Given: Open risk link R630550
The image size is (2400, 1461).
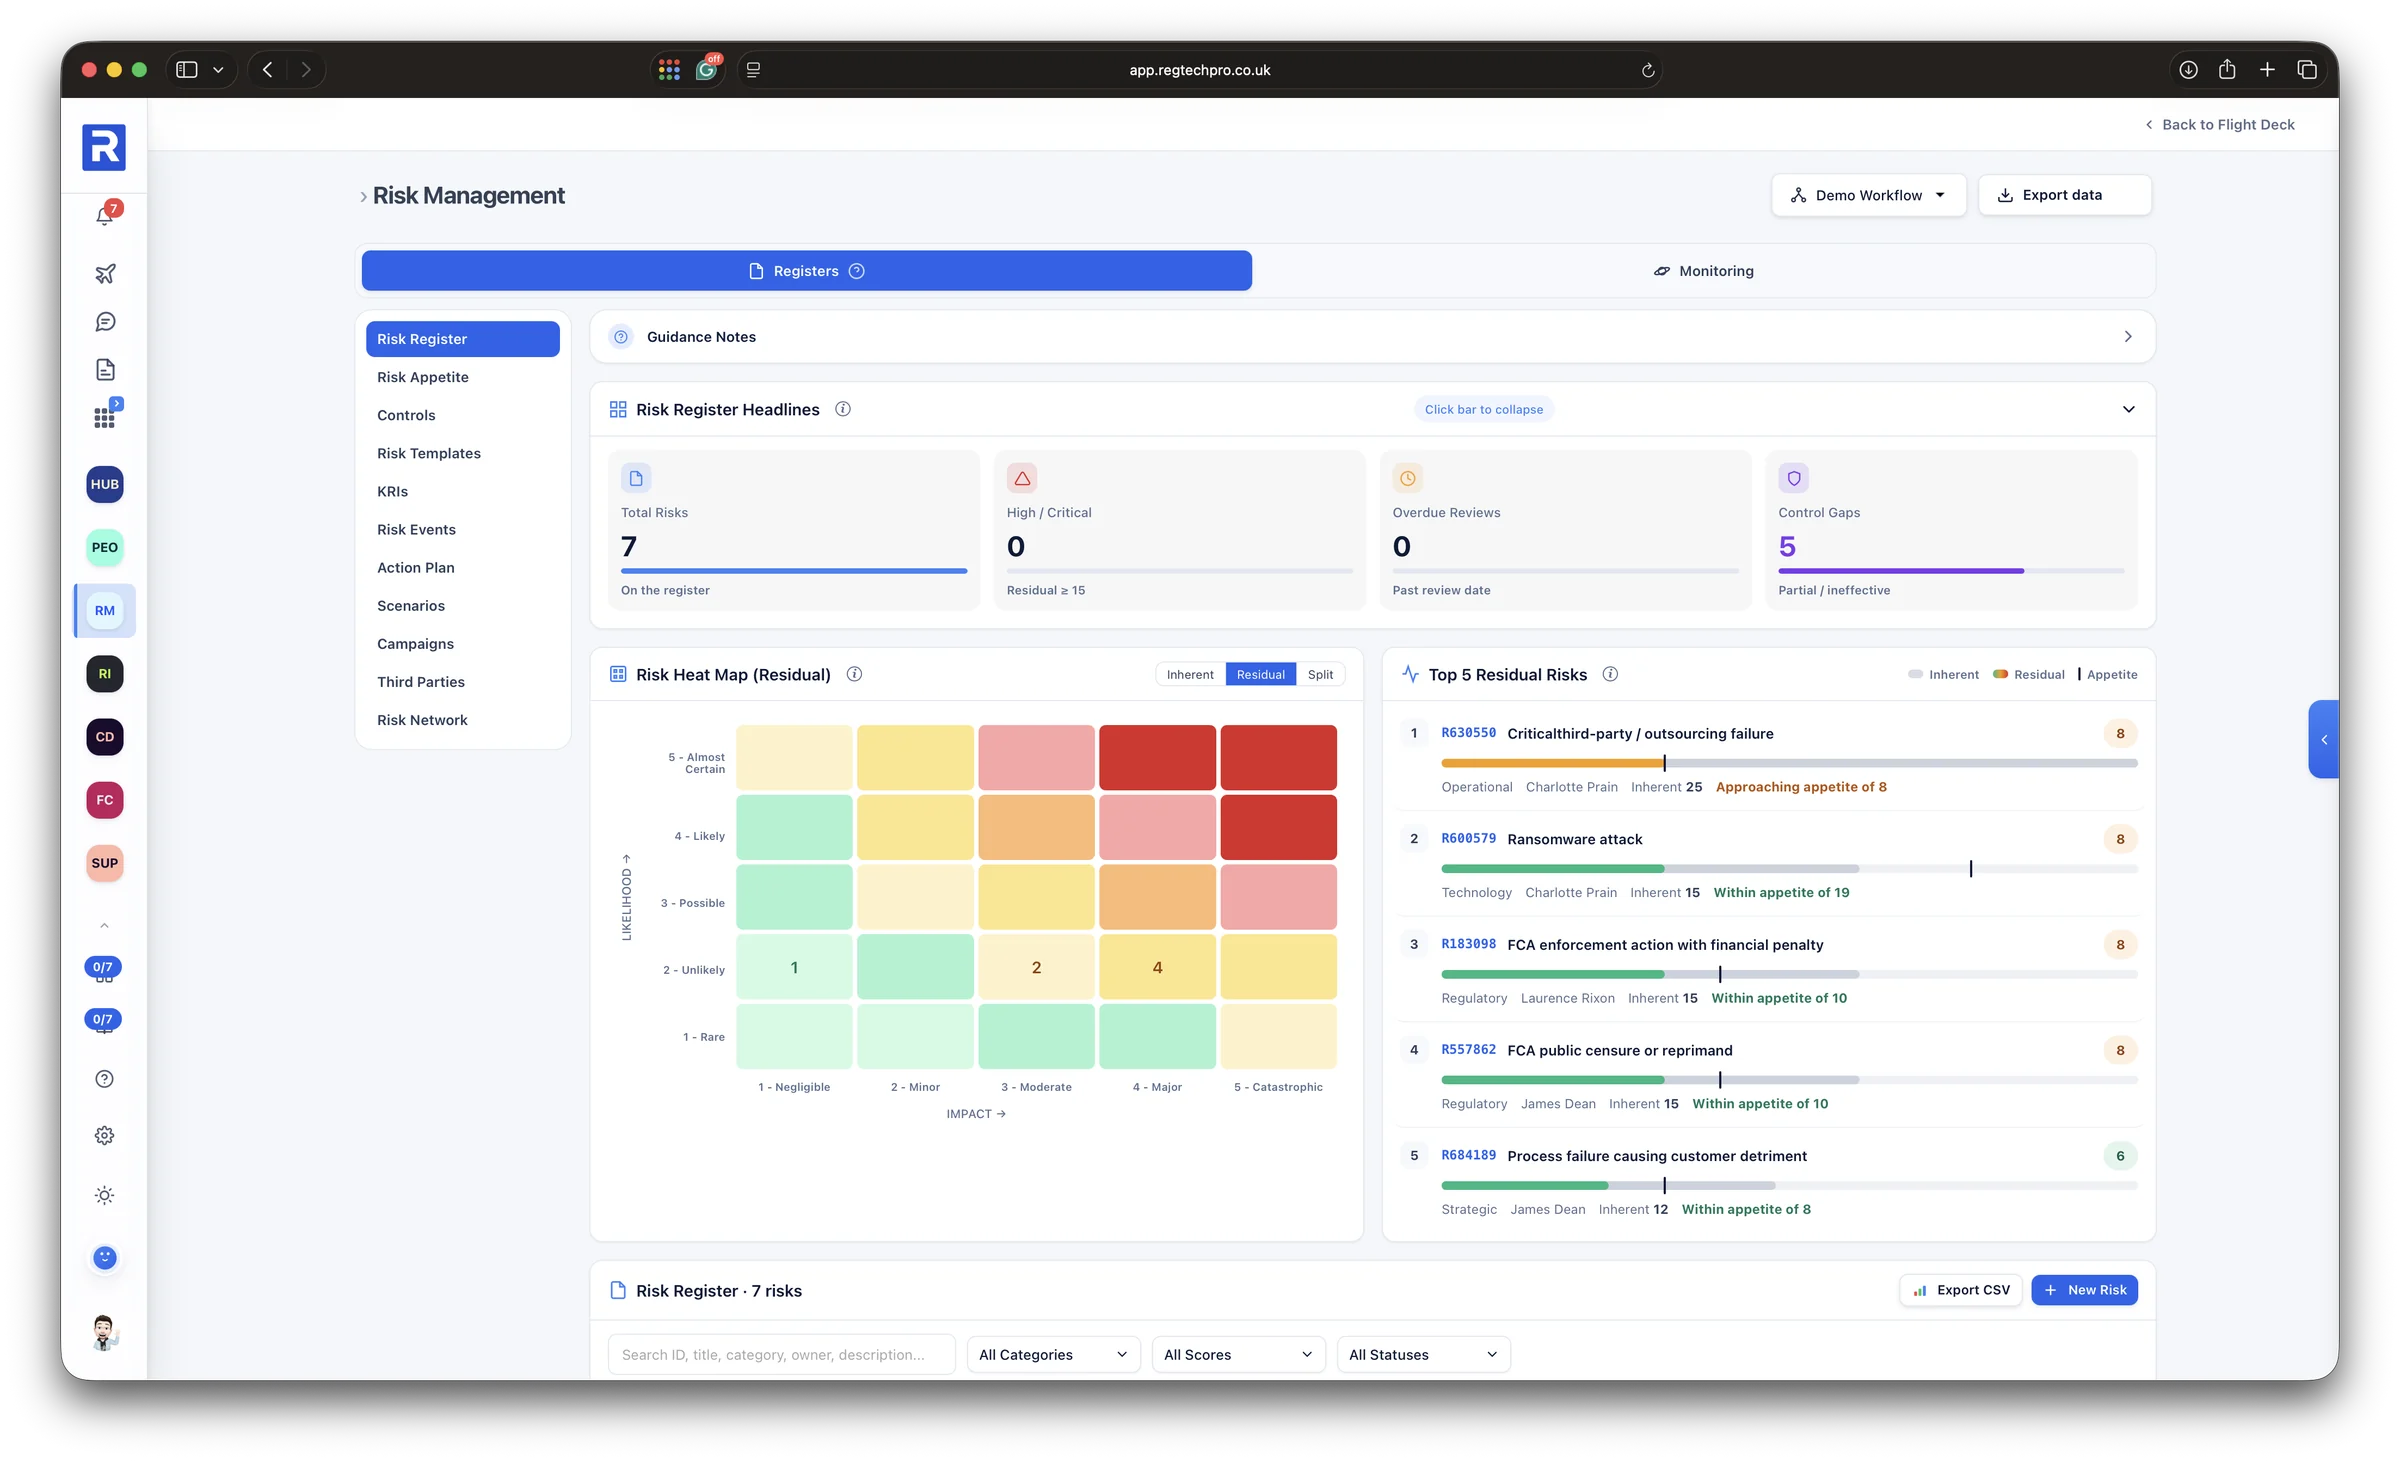Looking at the screenshot, I should click(x=1468, y=733).
